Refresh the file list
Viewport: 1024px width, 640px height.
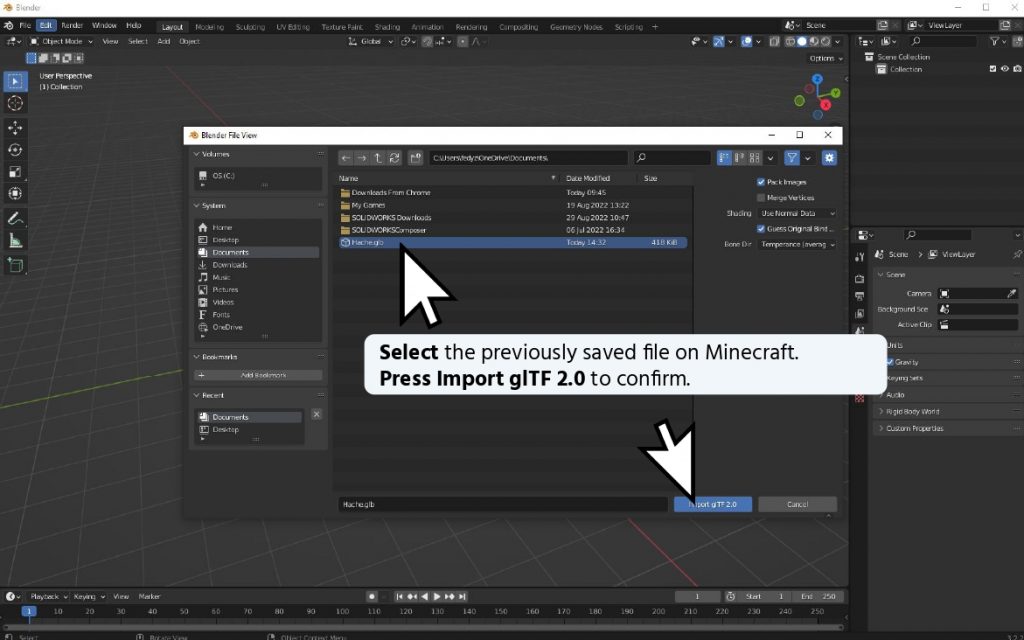[394, 158]
